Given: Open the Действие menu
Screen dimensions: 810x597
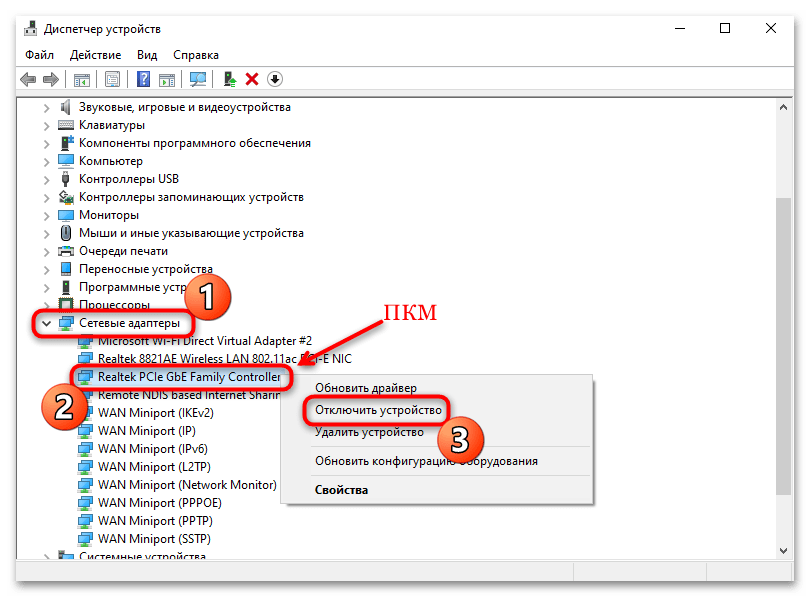Looking at the screenshot, I should click(x=95, y=55).
